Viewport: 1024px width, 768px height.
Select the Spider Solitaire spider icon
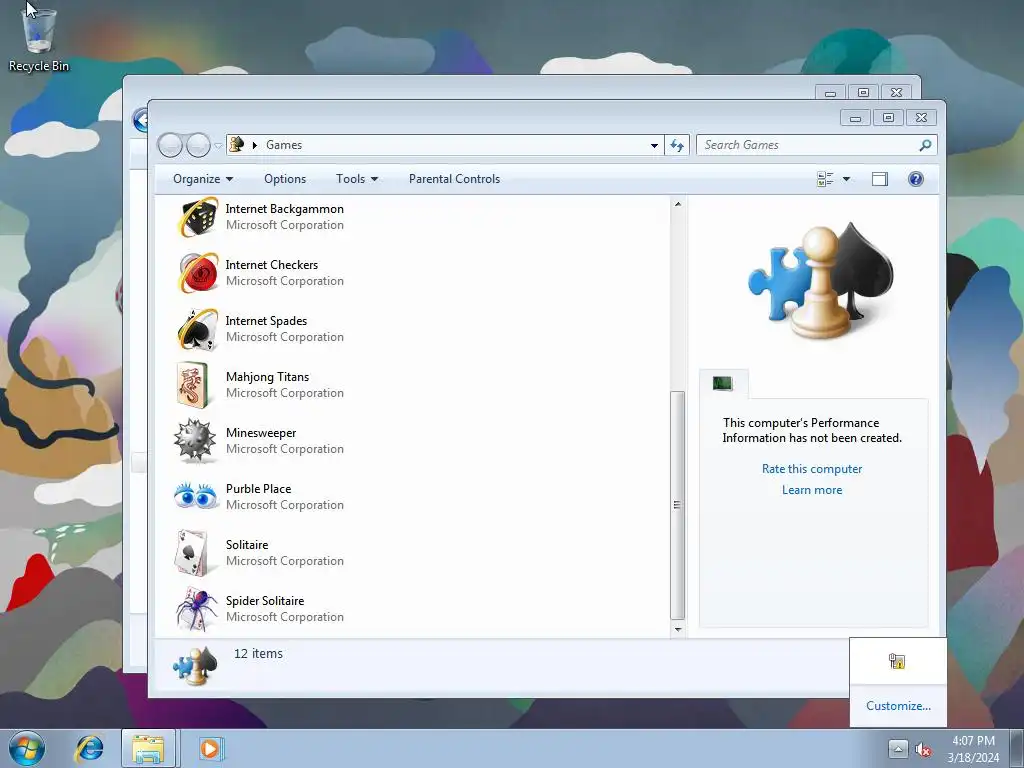pyautogui.click(x=197, y=609)
